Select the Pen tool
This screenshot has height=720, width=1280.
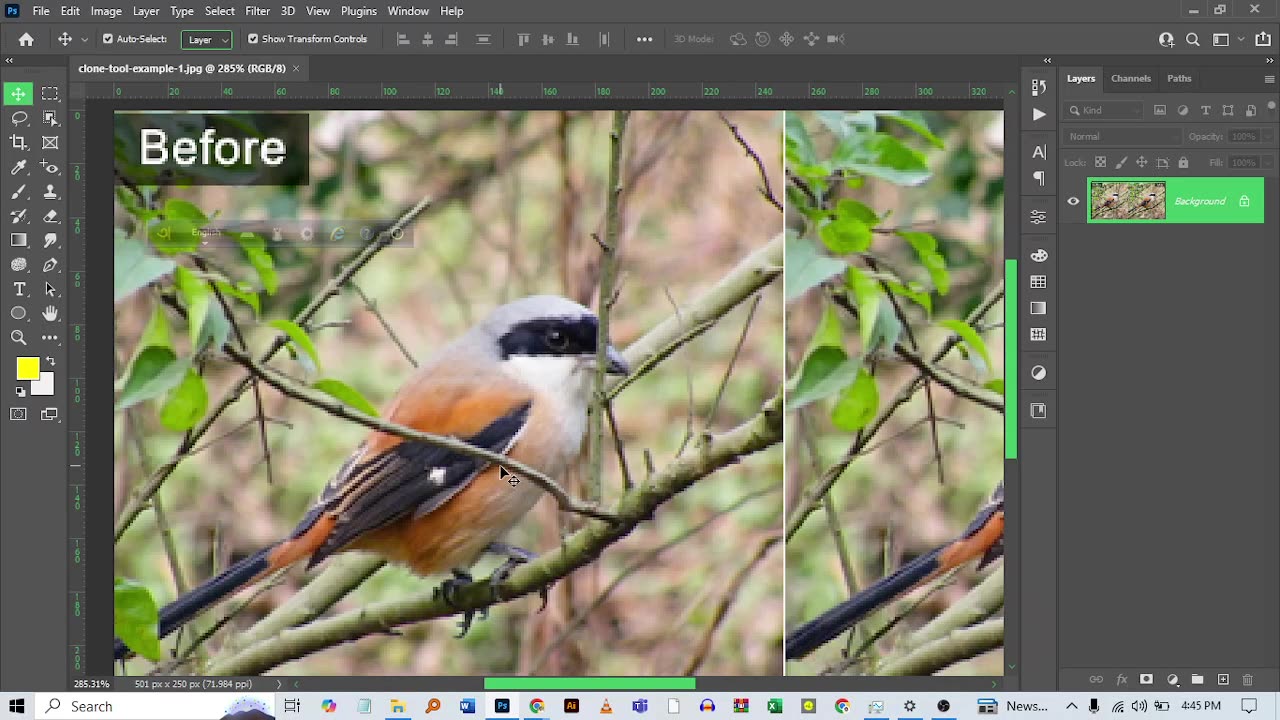[x=50, y=265]
